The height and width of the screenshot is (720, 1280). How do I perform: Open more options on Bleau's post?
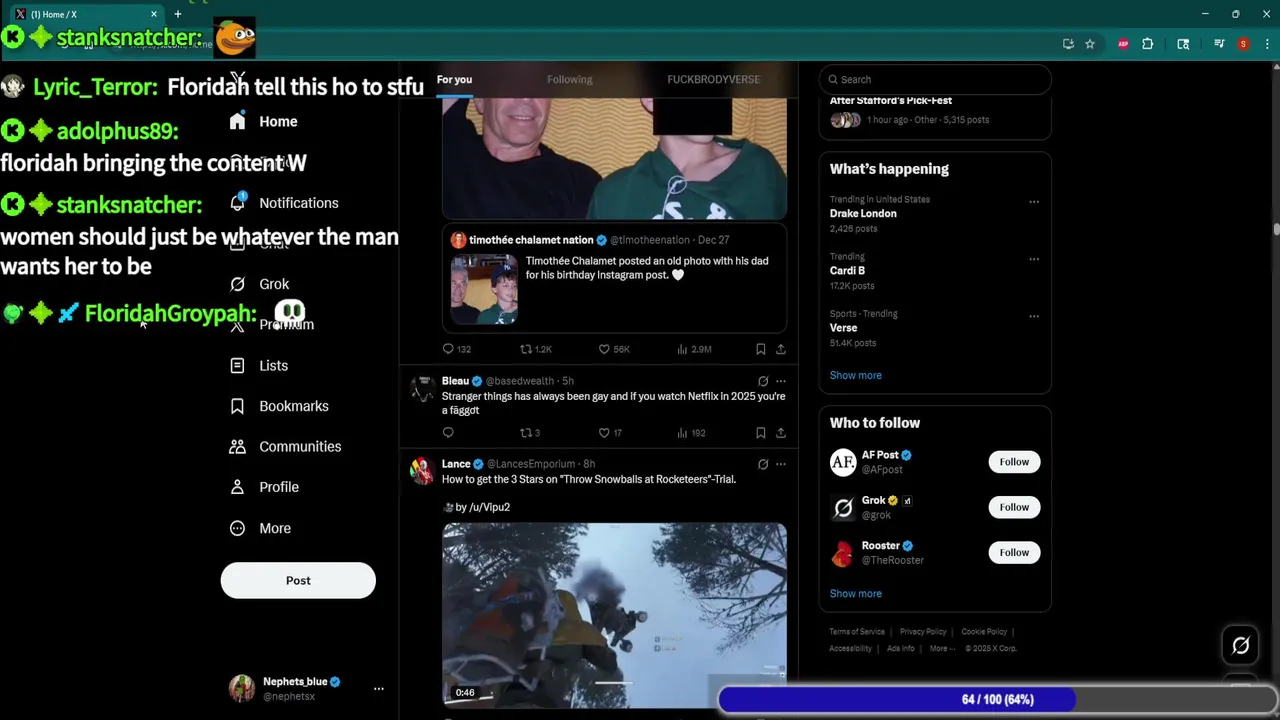781,381
